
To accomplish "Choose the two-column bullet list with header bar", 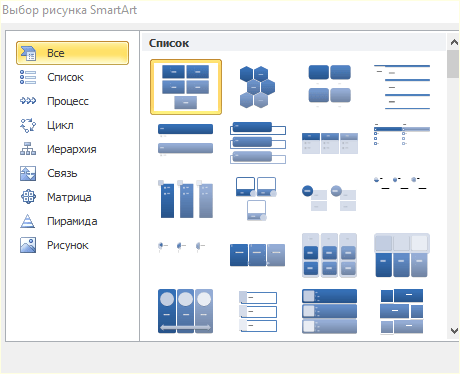I will coord(402,134).
